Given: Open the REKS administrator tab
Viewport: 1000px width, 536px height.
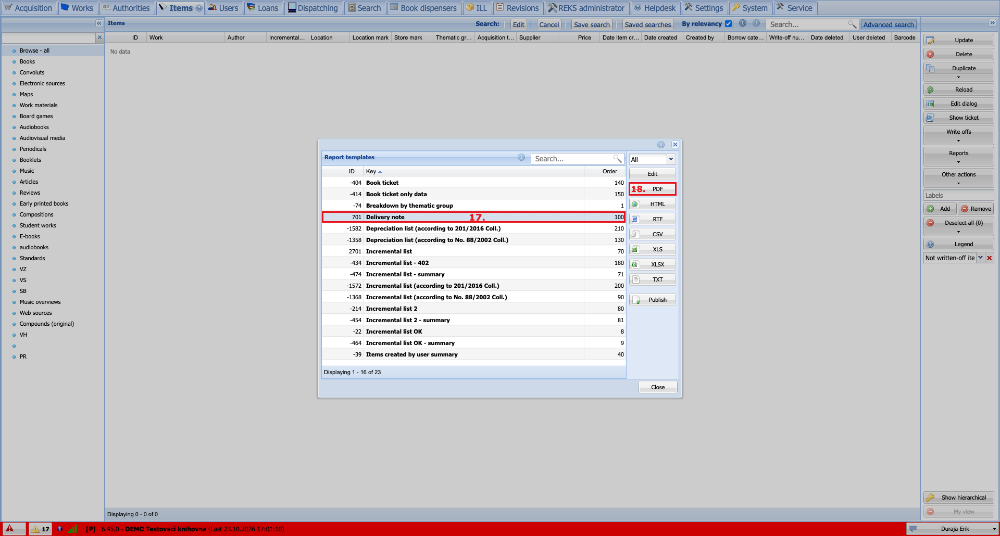Looking at the screenshot, I should point(585,8).
